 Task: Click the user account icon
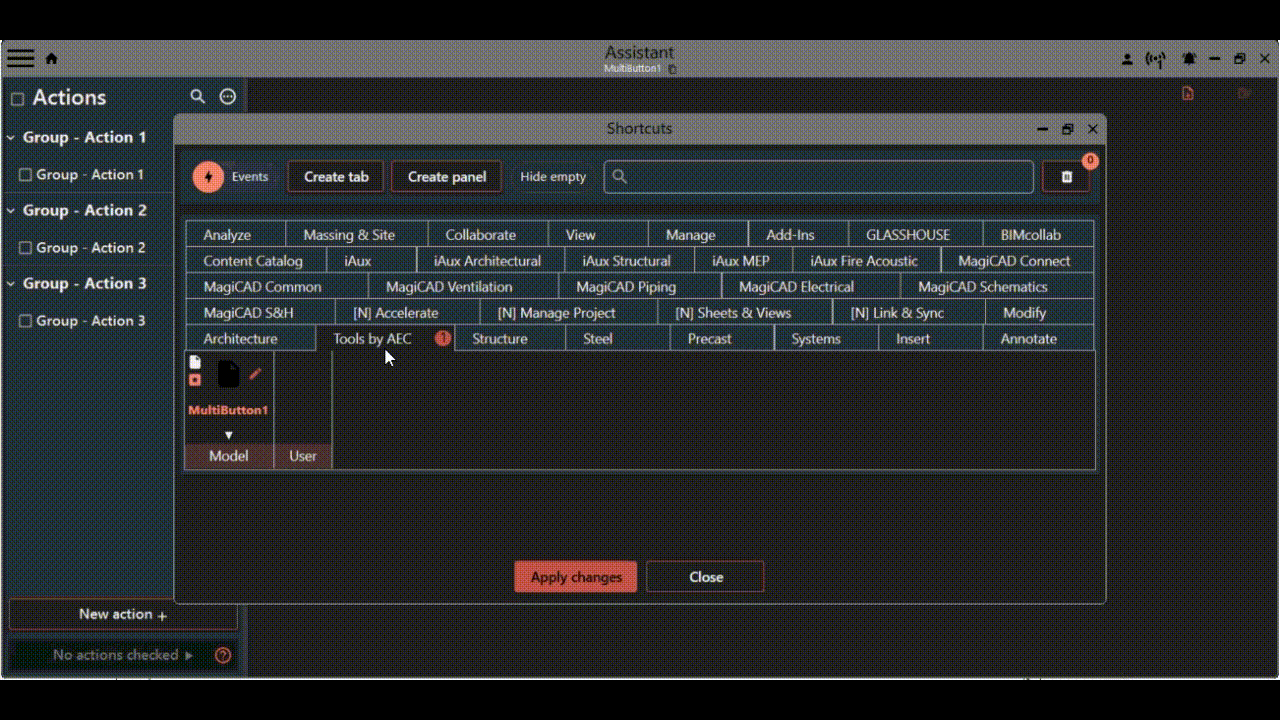pos(1127,59)
